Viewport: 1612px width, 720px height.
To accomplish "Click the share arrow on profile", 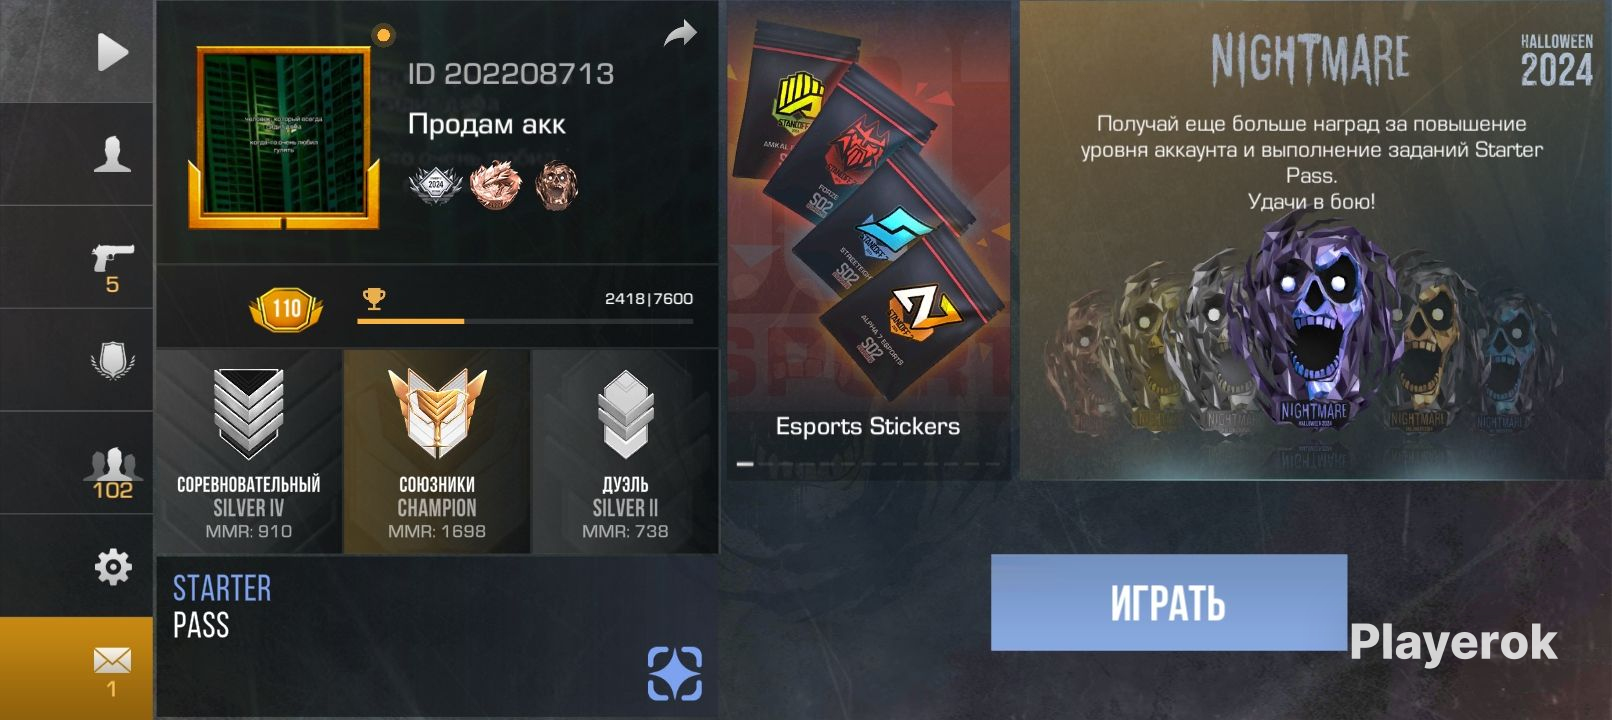I will pyautogui.click(x=680, y=36).
